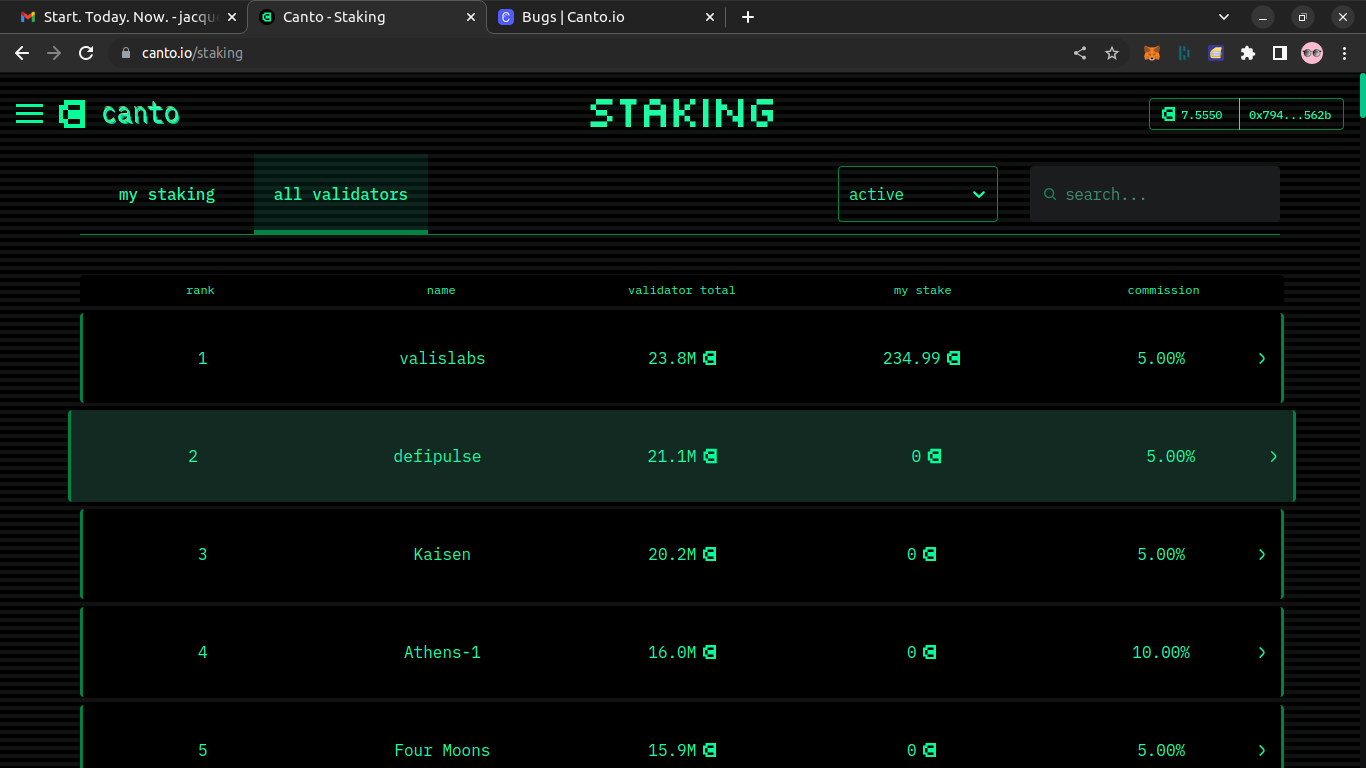This screenshot has height=768, width=1366.
Task: Click the blue bars extension icon
Action: [1184, 53]
